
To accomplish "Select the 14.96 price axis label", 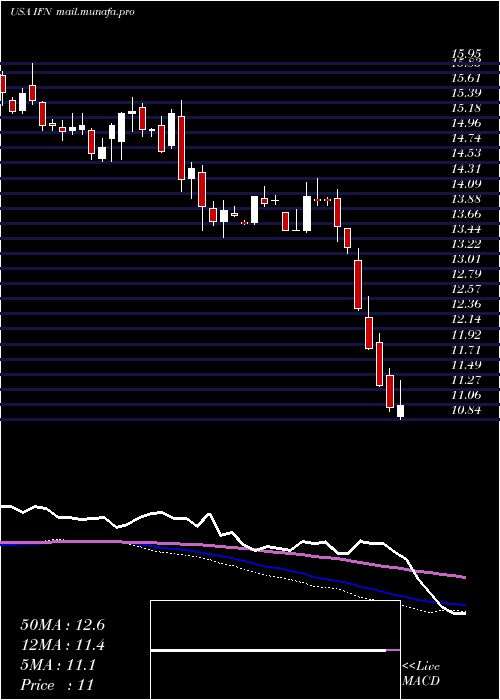I will pyautogui.click(x=466, y=123).
